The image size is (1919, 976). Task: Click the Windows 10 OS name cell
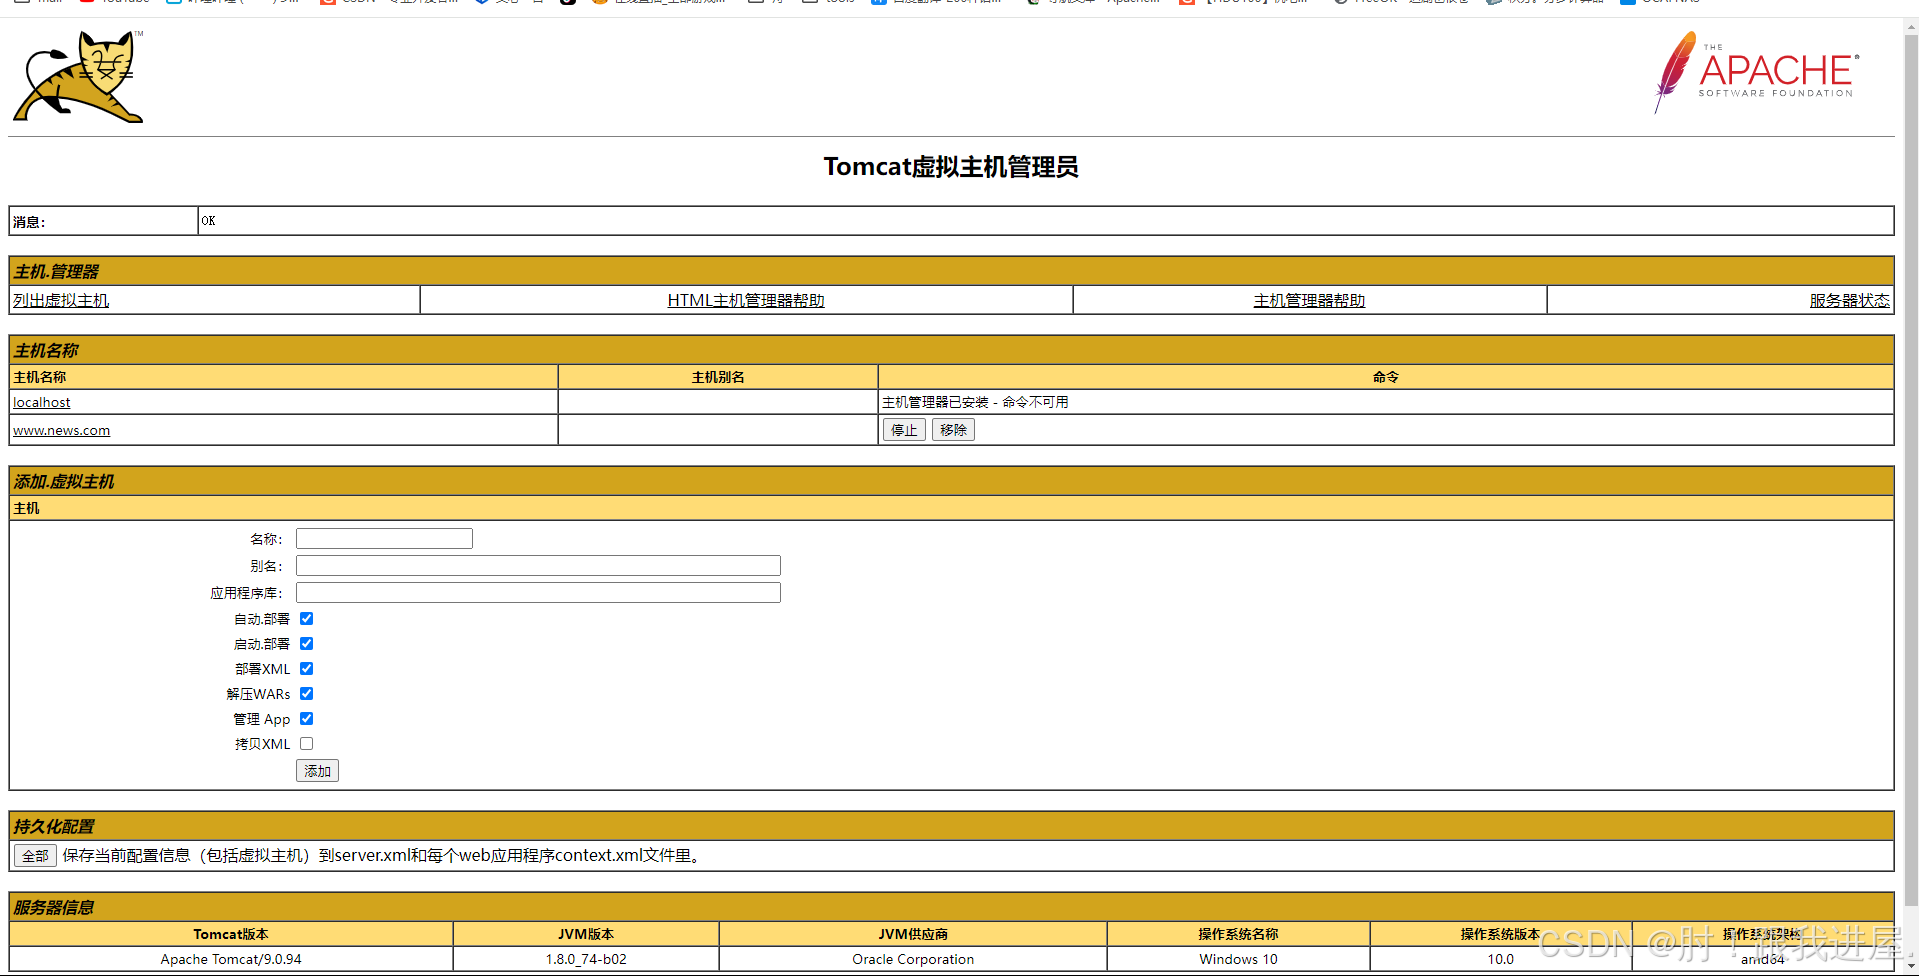pos(1238,959)
